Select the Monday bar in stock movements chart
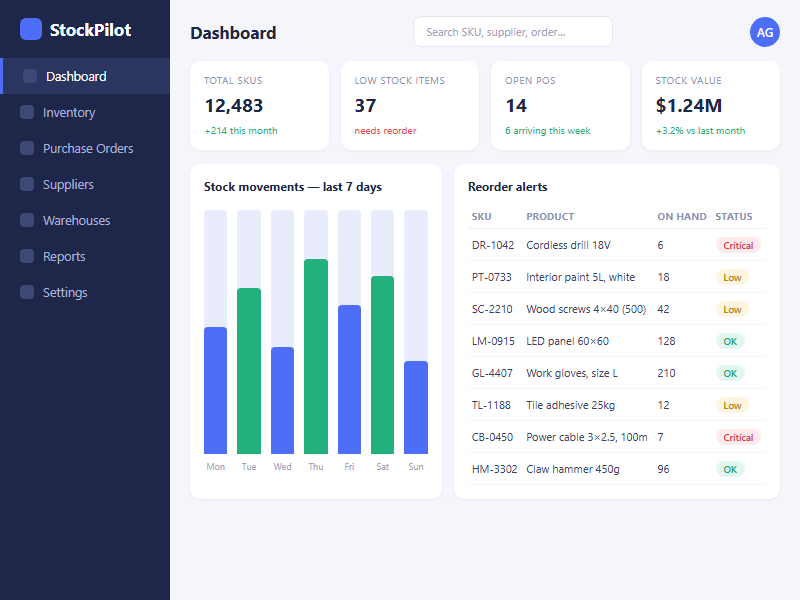The image size is (800, 600). (215, 390)
